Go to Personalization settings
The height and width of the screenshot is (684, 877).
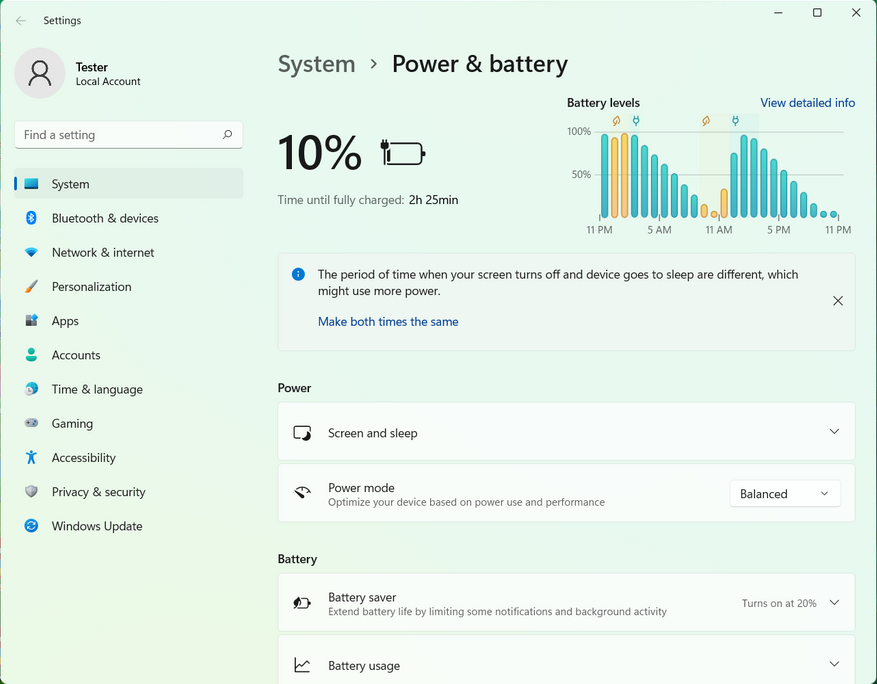click(x=91, y=287)
